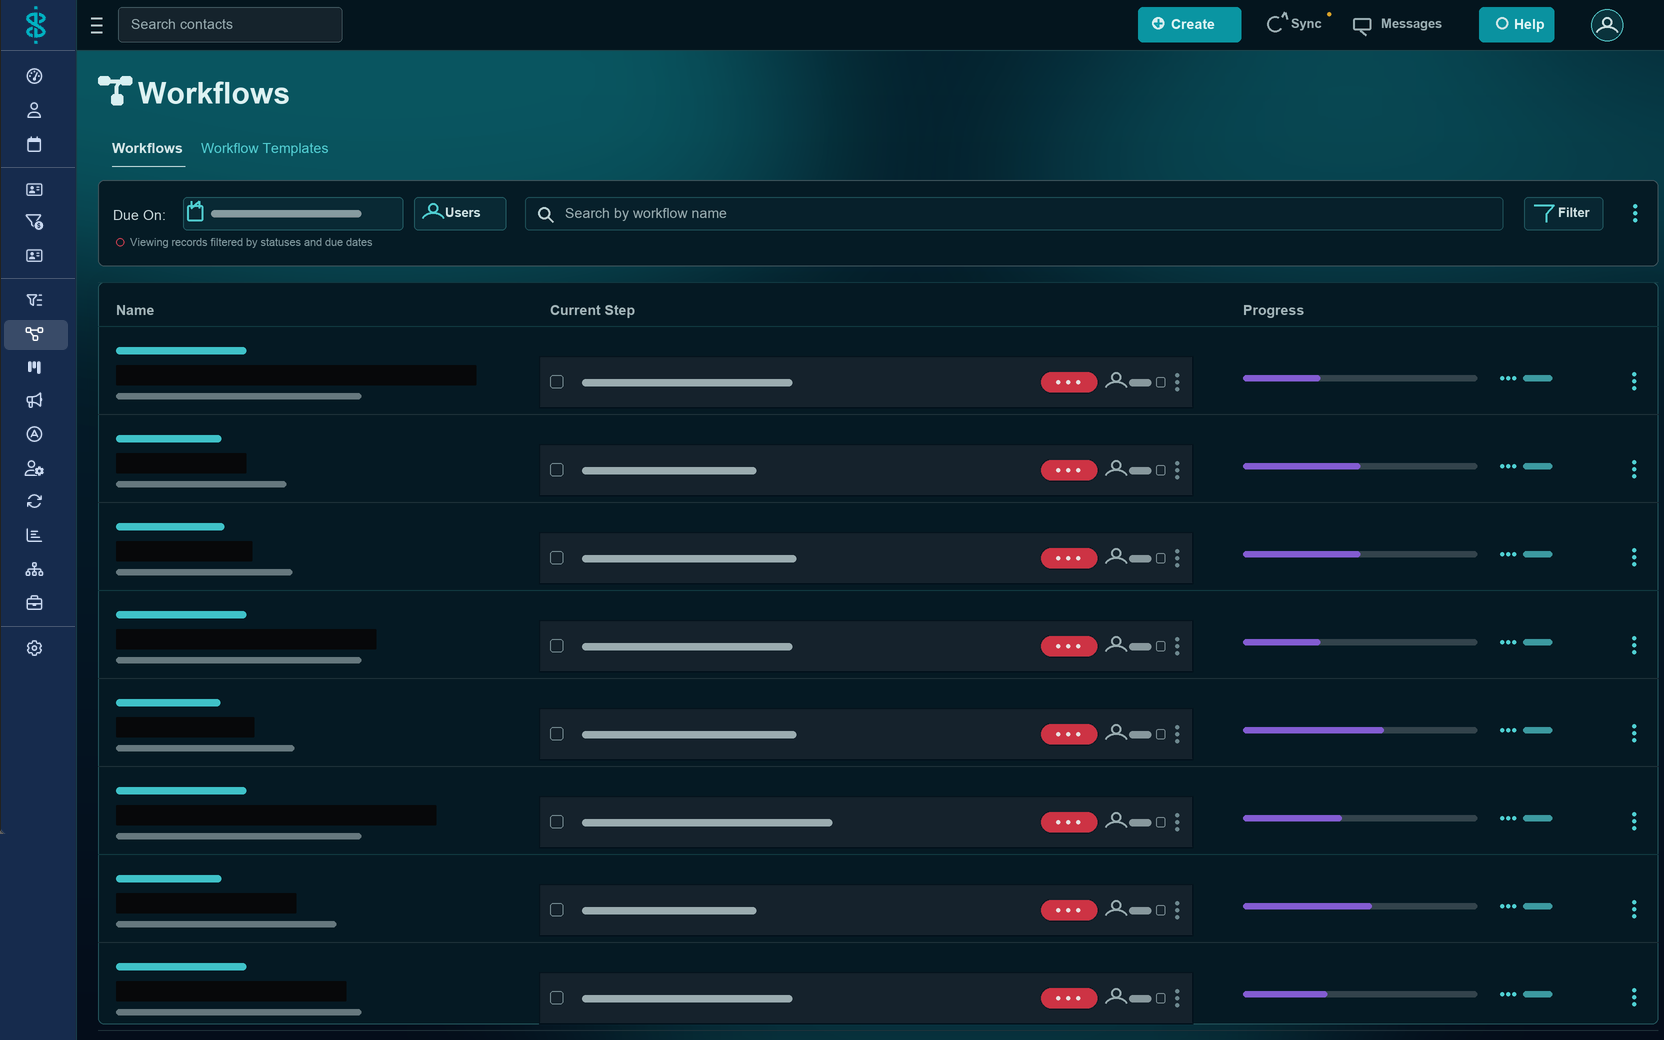Open the first row's current step kebab menu

[x=1177, y=382]
